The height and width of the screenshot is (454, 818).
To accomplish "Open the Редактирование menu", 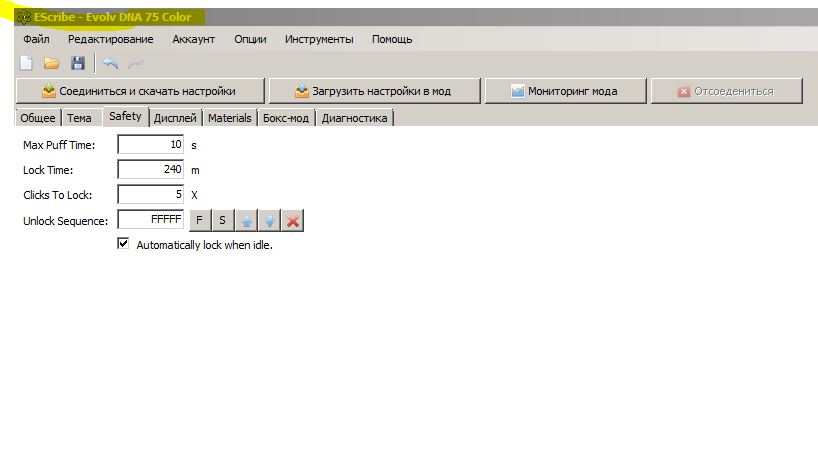I will pos(111,39).
